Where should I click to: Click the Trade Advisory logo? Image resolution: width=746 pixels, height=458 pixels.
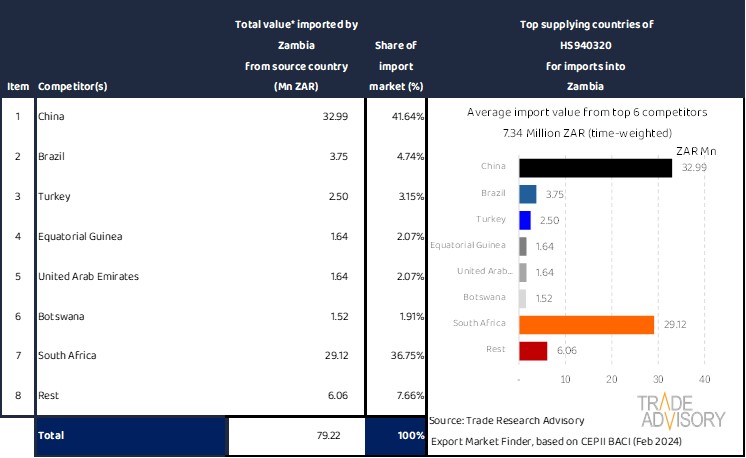pyautogui.click(x=682, y=411)
